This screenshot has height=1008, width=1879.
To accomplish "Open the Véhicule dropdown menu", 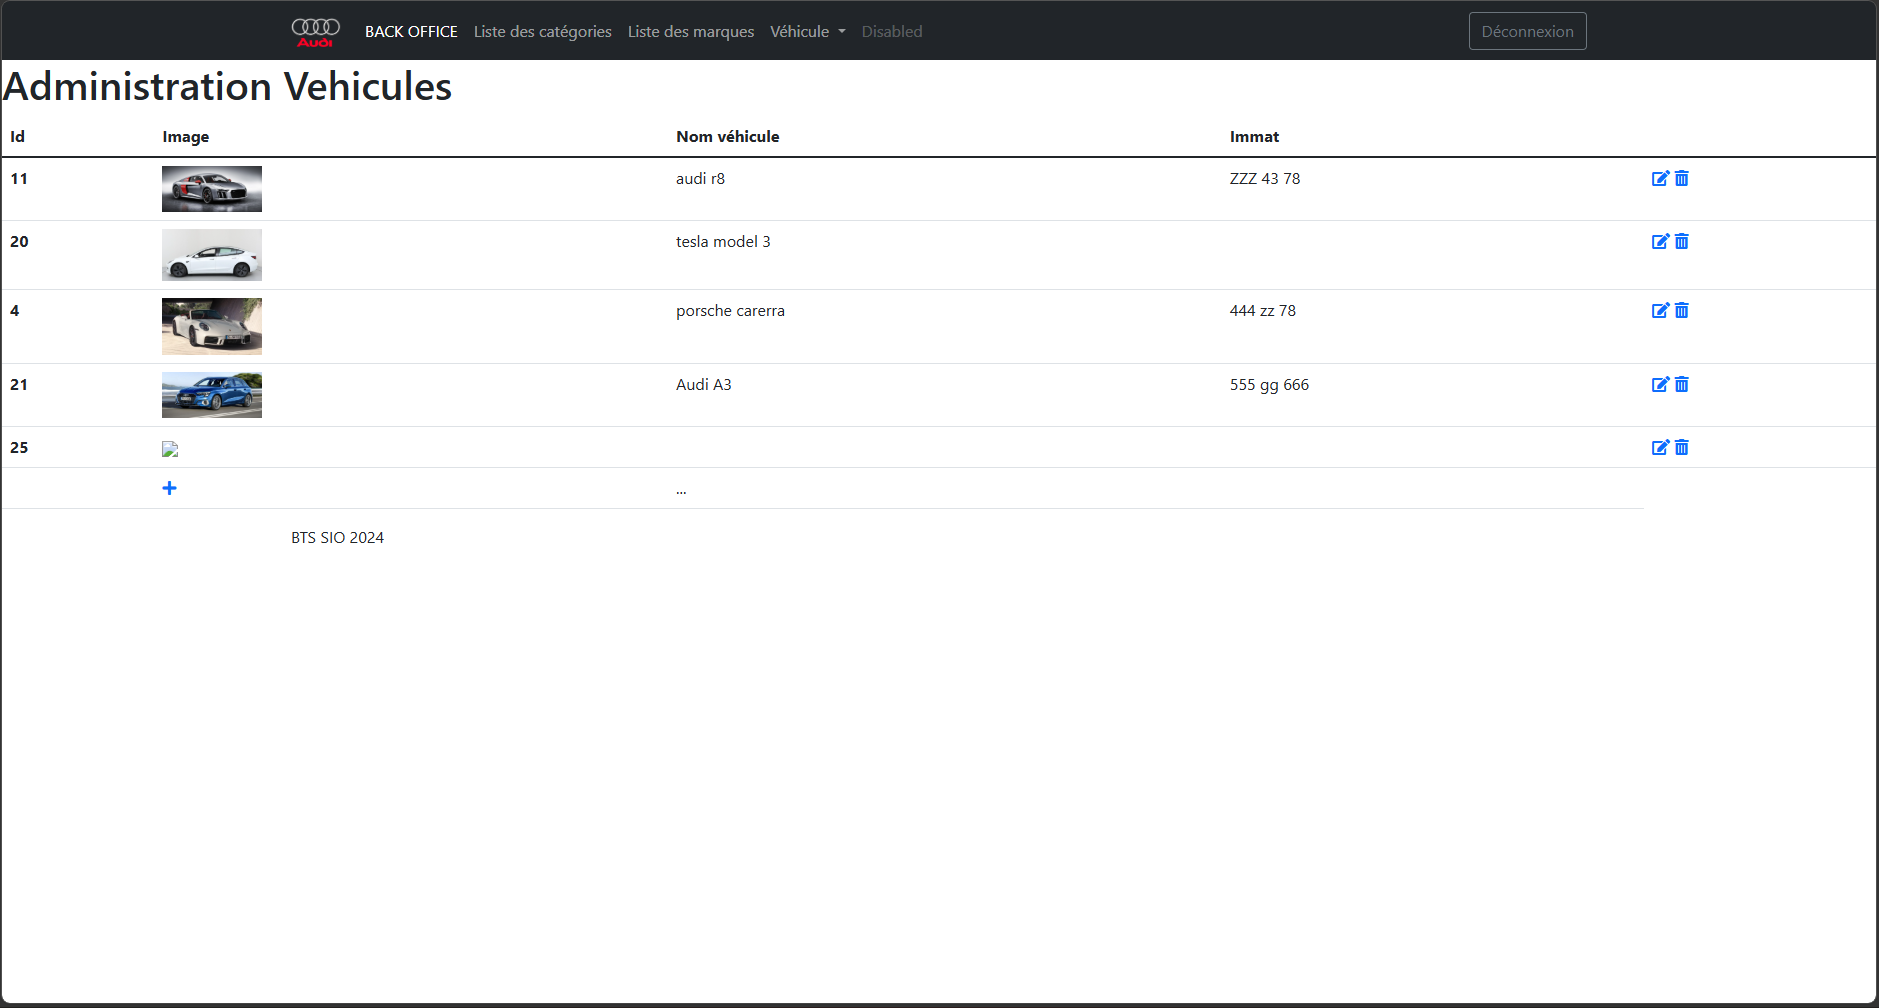I will pyautogui.click(x=808, y=32).
